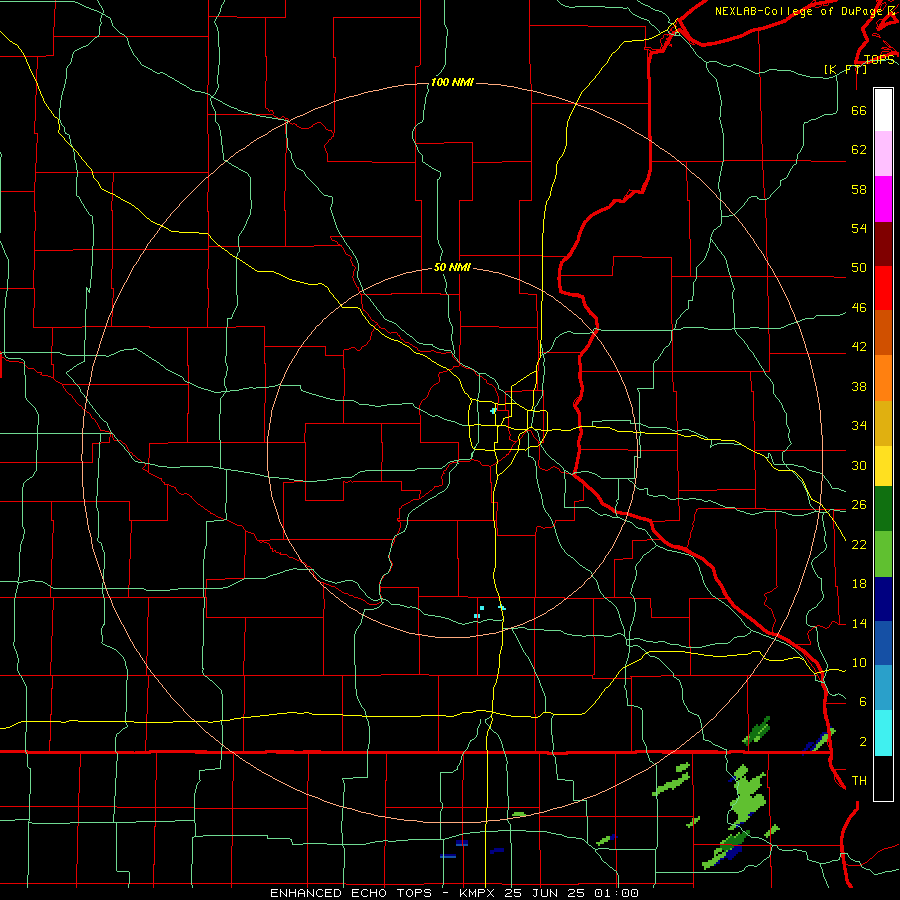Click the TH threshold legend label

coord(859,780)
